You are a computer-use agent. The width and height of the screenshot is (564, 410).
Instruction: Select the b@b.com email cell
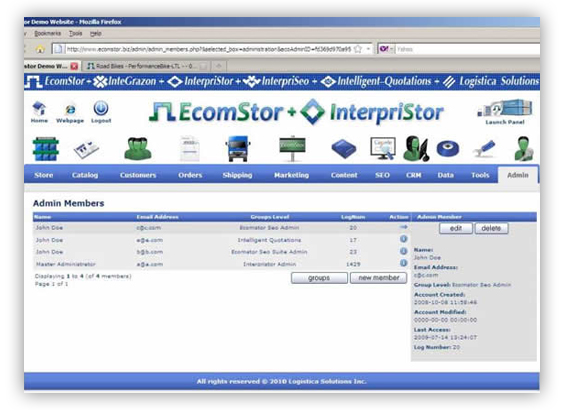point(150,252)
